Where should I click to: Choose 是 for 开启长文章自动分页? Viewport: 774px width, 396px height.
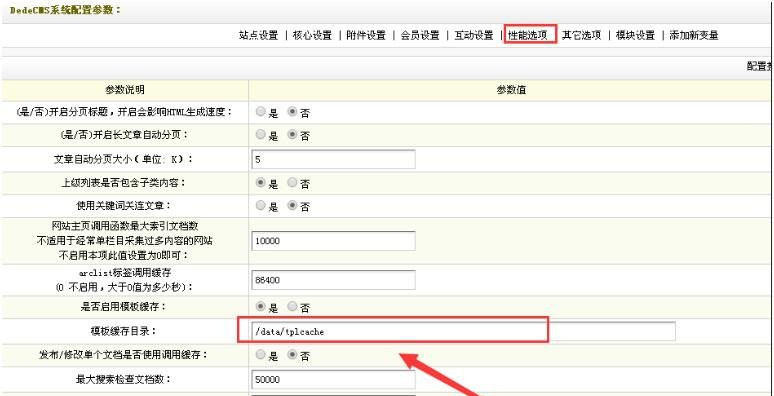[x=260, y=135]
